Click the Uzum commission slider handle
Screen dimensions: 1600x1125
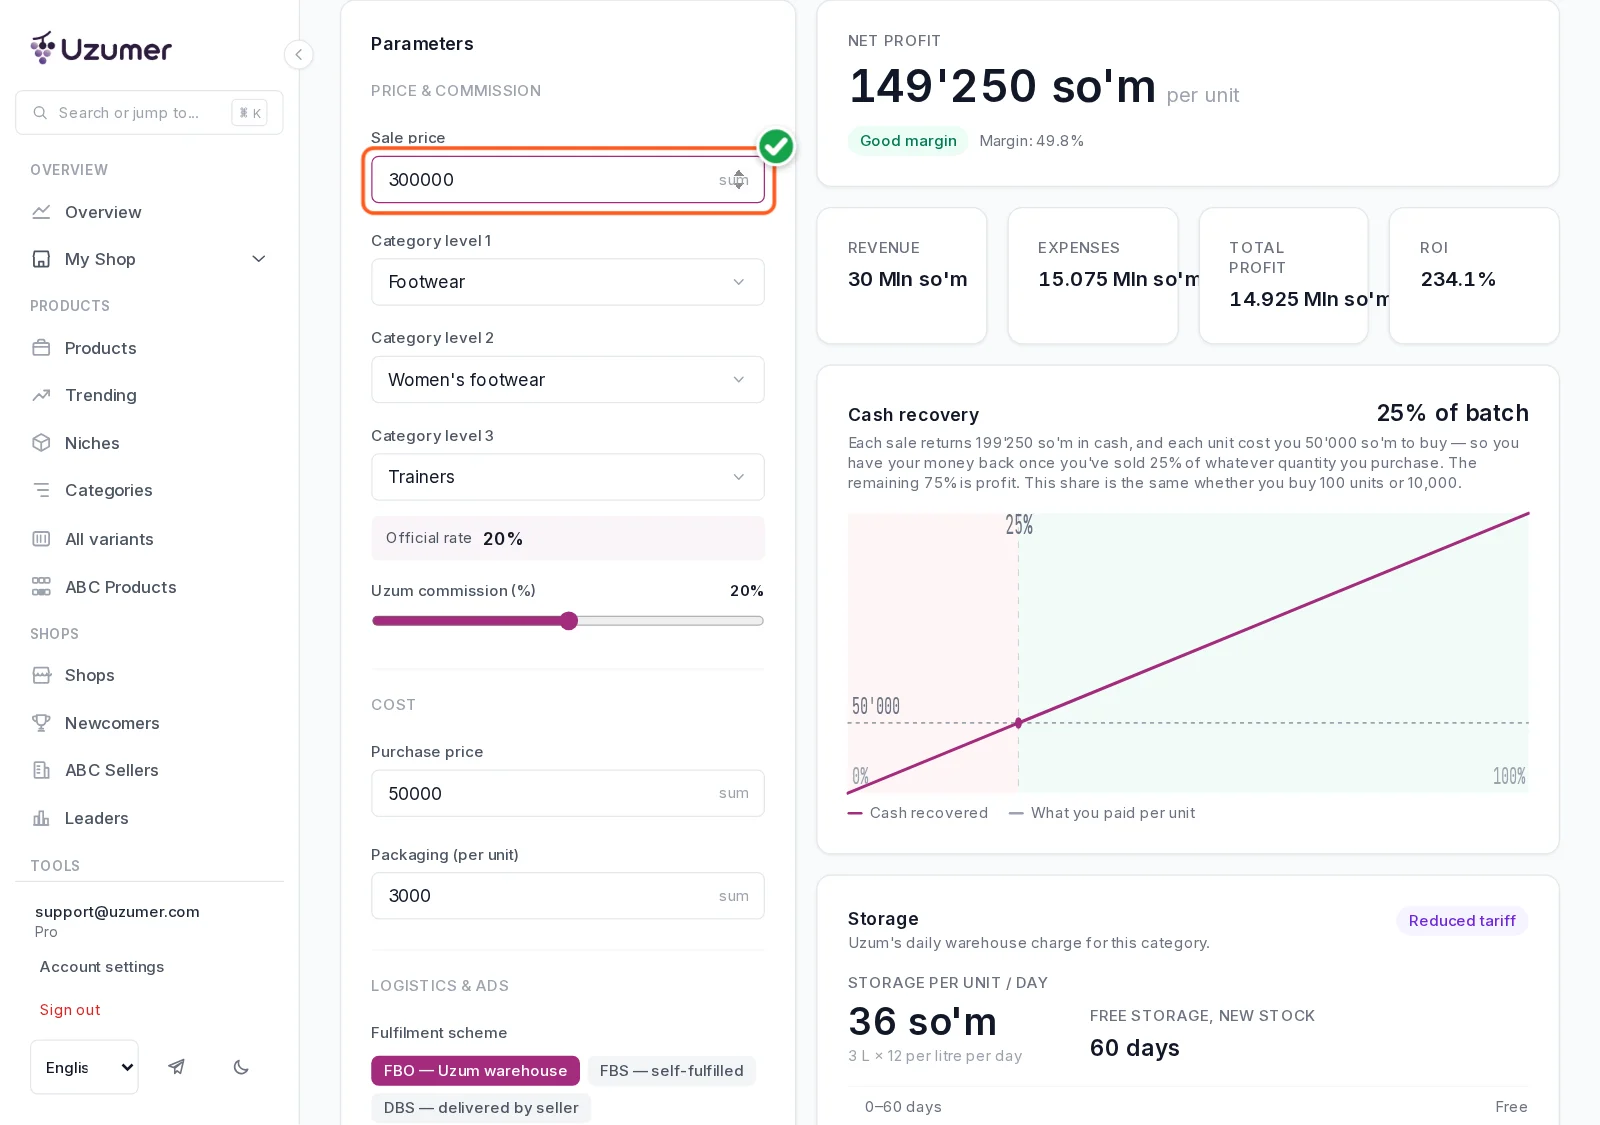(569, 621)
